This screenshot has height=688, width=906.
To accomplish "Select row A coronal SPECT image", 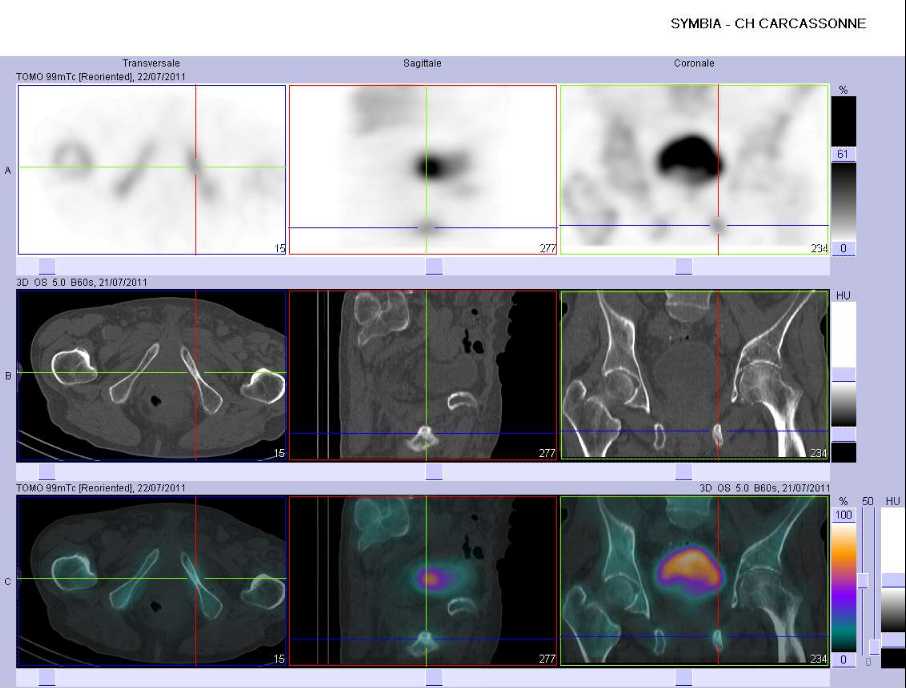I will (x=695, y=170).
